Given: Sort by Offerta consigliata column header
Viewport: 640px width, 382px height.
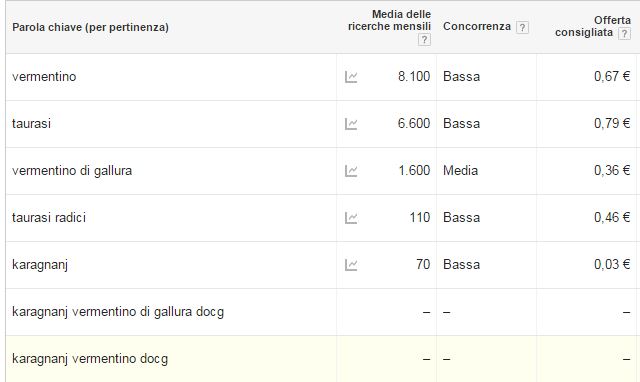Looking at the screenshot, I should pyautogui.click(x=593, y=26).
